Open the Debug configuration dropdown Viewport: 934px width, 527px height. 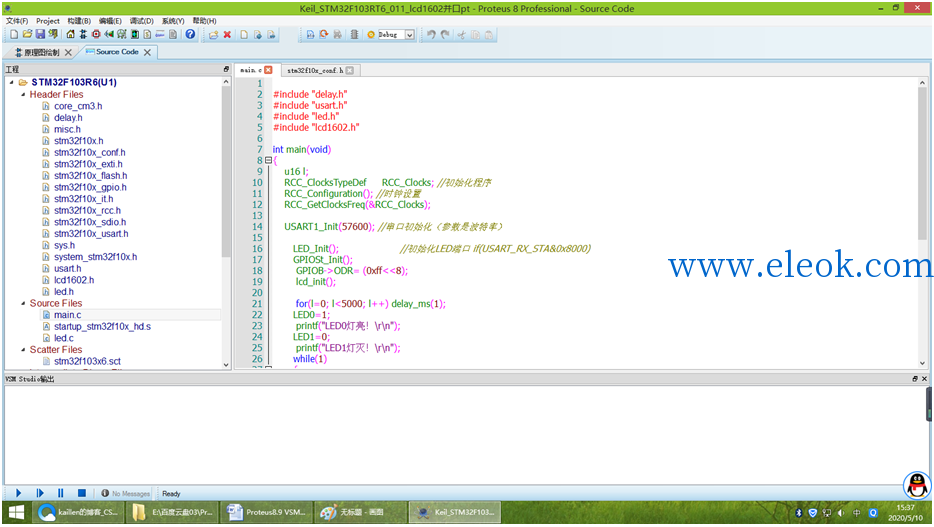410,35
